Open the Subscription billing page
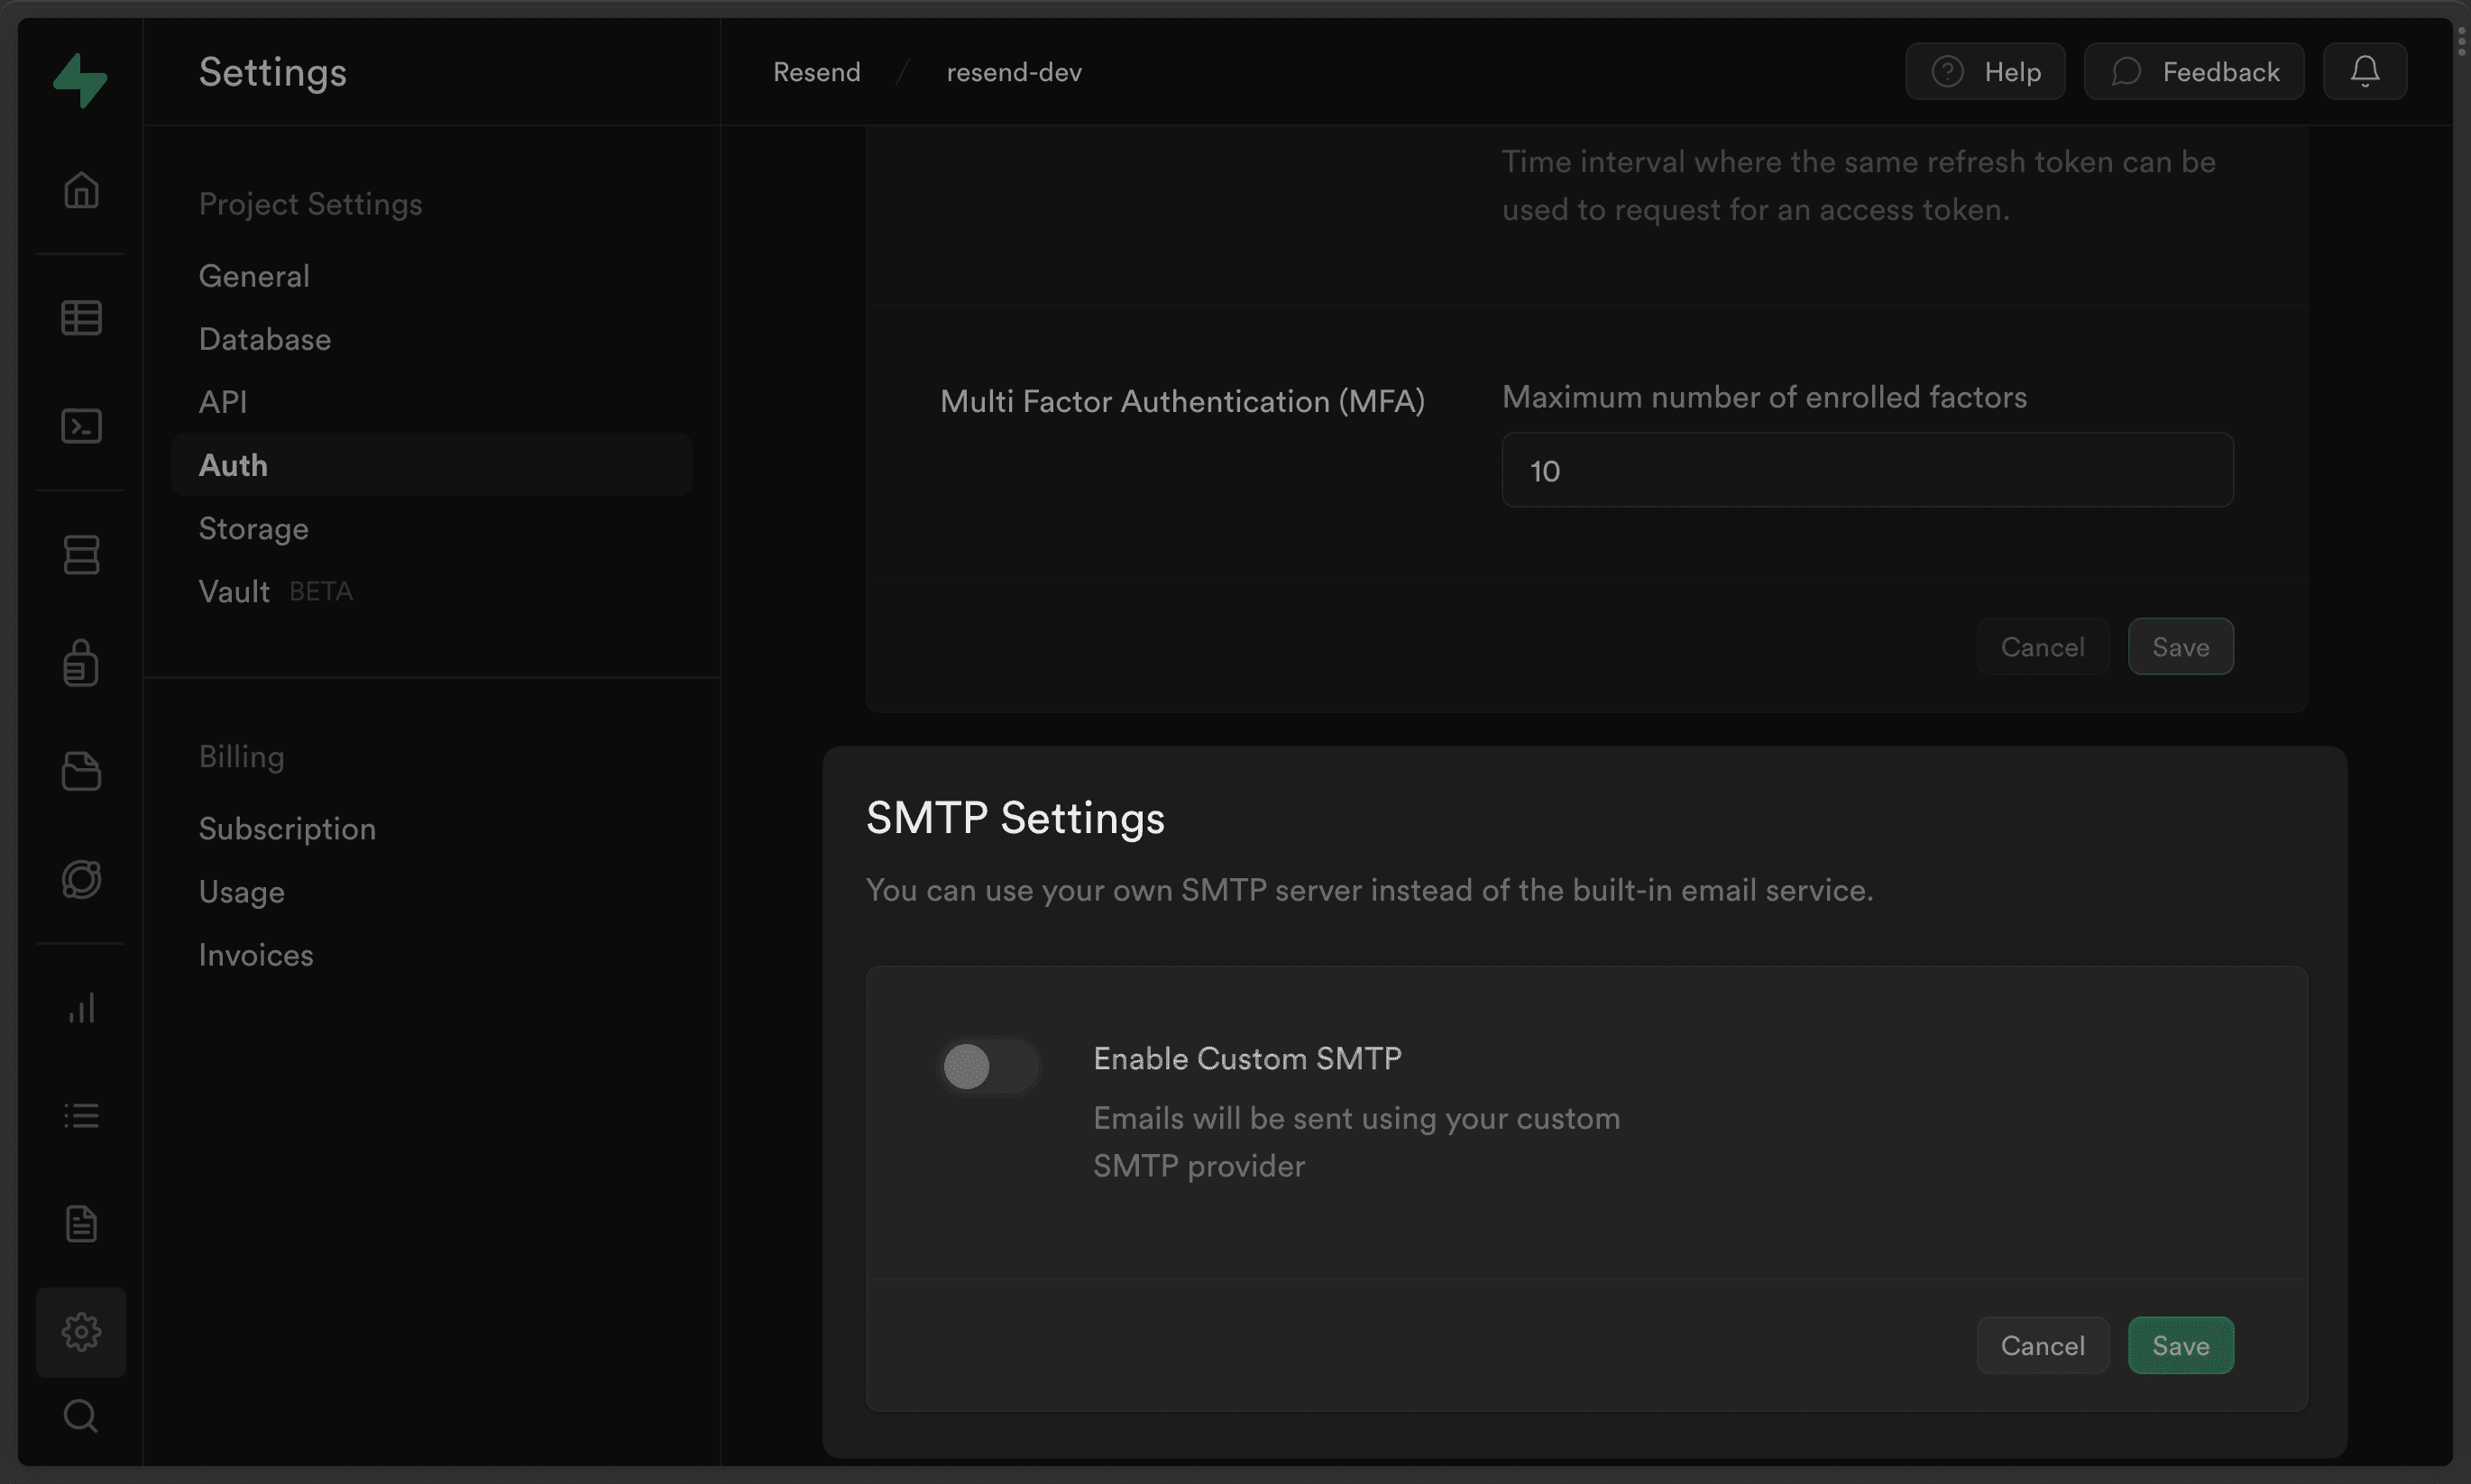This screenshot has width=2471, height=1484. [x=287, y=828]
